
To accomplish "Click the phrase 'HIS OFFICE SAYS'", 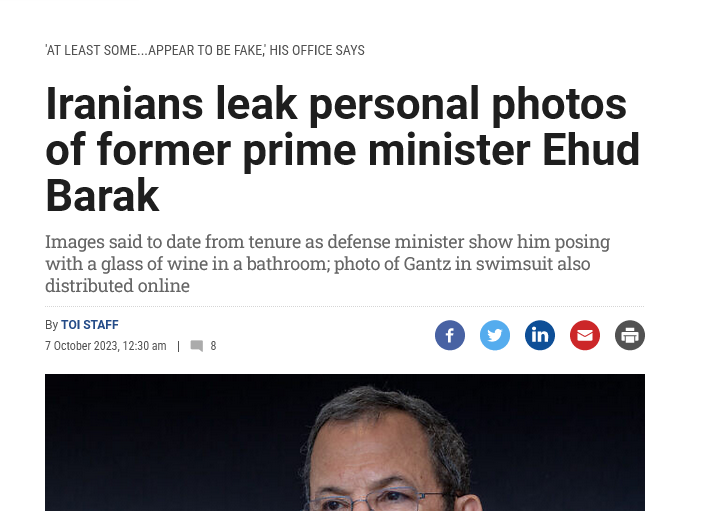I will tap(317, 50).
